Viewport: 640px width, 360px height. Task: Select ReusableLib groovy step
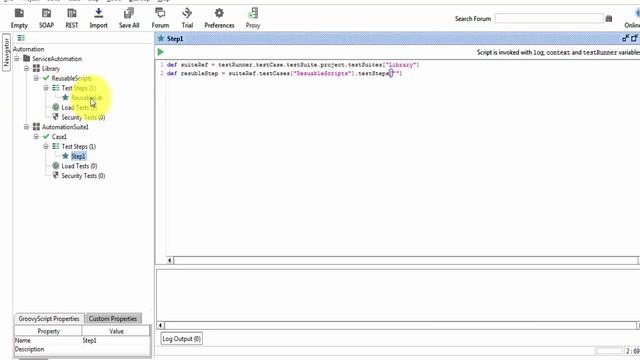[x=87, y=98]
